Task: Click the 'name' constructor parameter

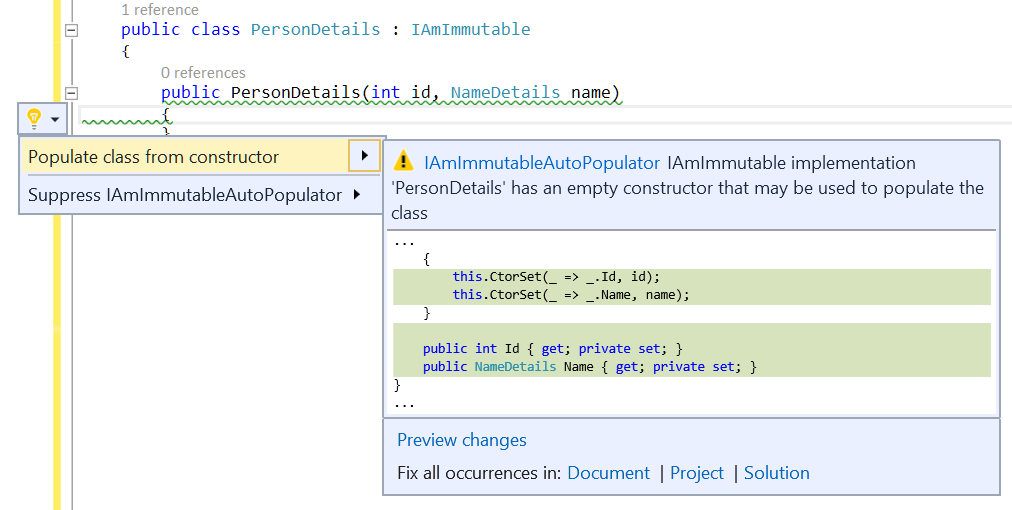Action: (591, 92)
